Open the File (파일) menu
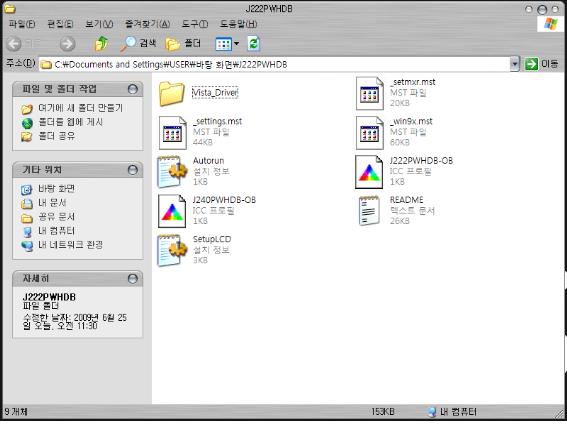Viewport: 567px width, 425px height. pos(22,24)
